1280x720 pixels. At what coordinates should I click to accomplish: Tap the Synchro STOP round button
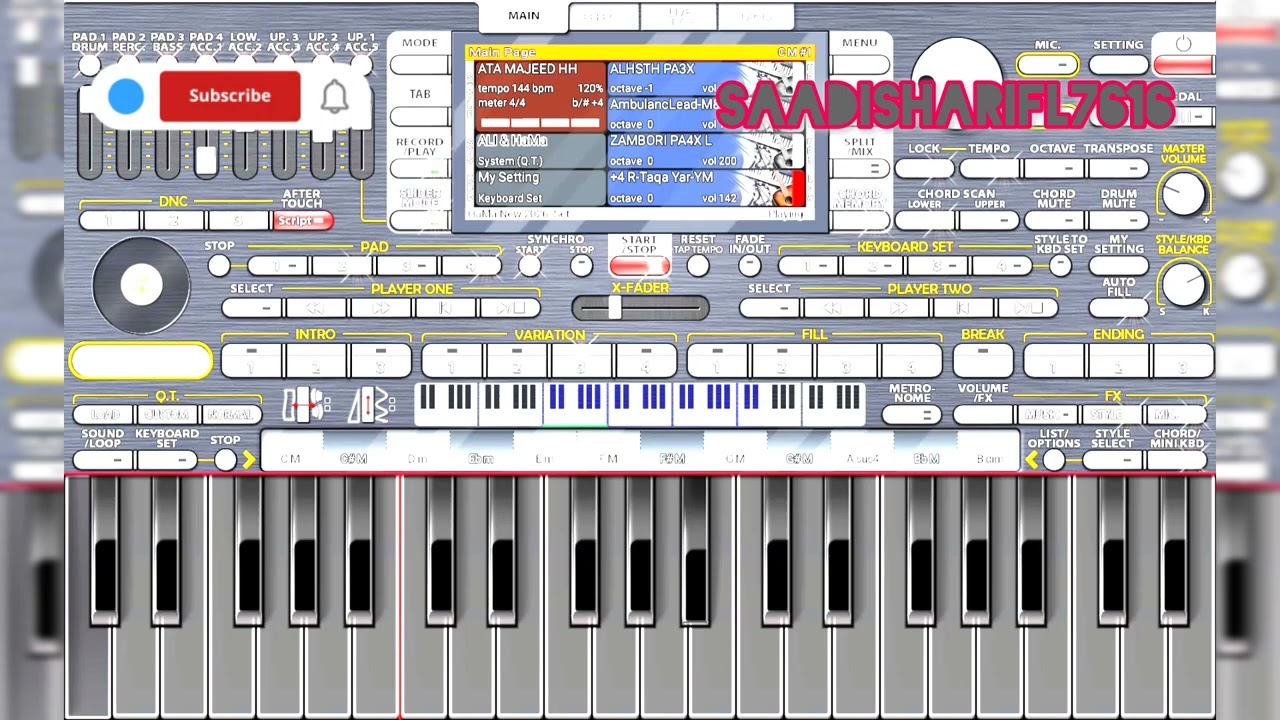[581, 266]
